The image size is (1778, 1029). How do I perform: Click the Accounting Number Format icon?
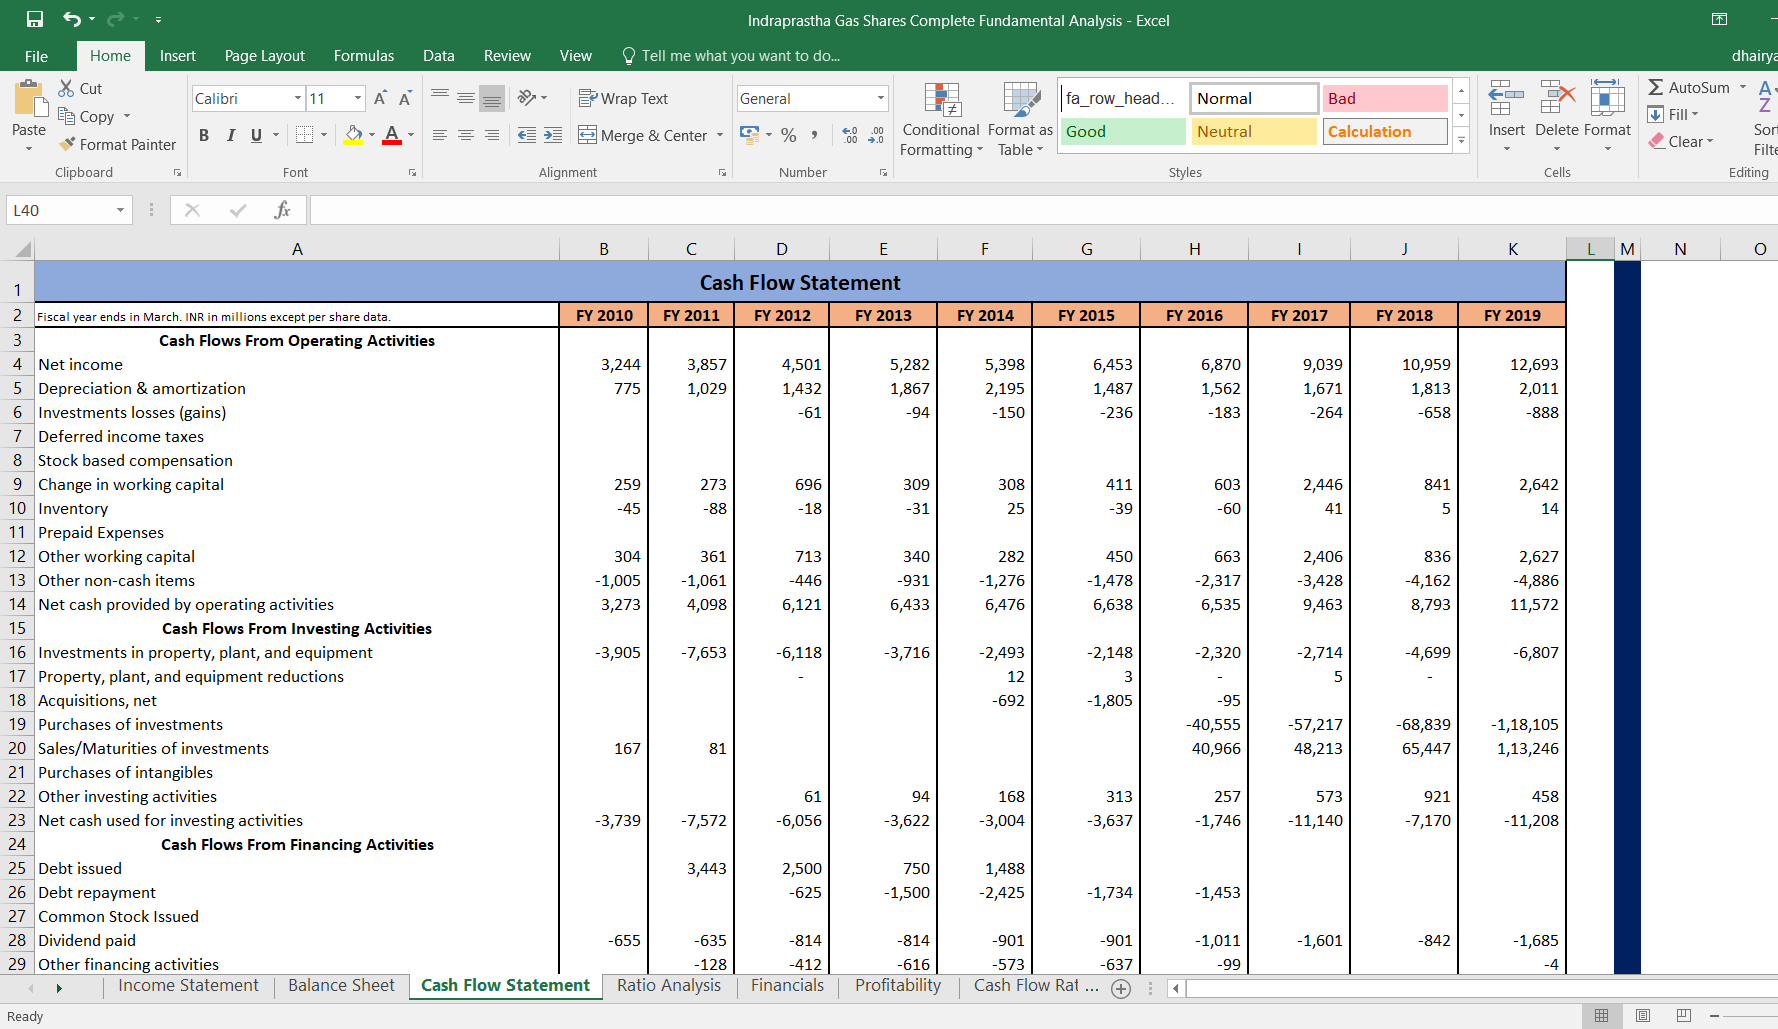pos(749,134)
